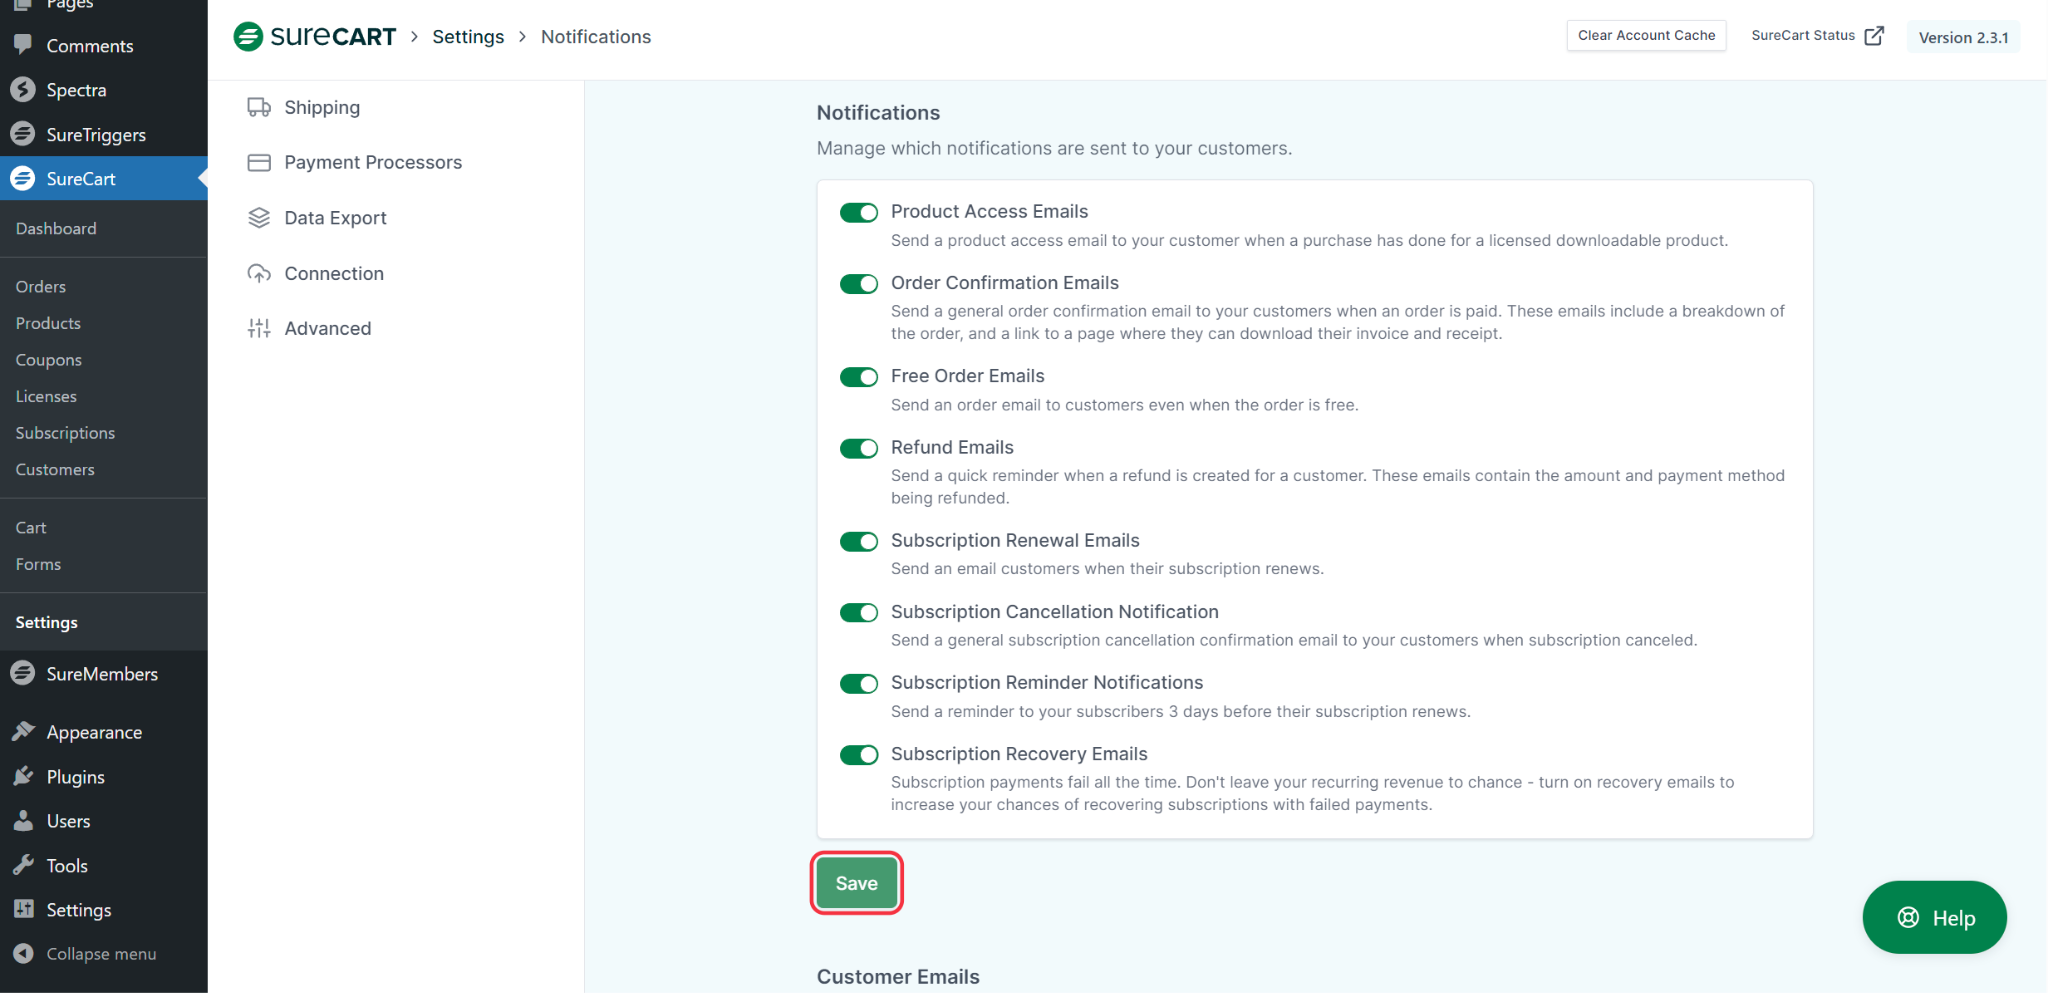Disable Subscription Reminder Notifications
The width and height of the screenshot is (2048, 993).
point(858,684)
